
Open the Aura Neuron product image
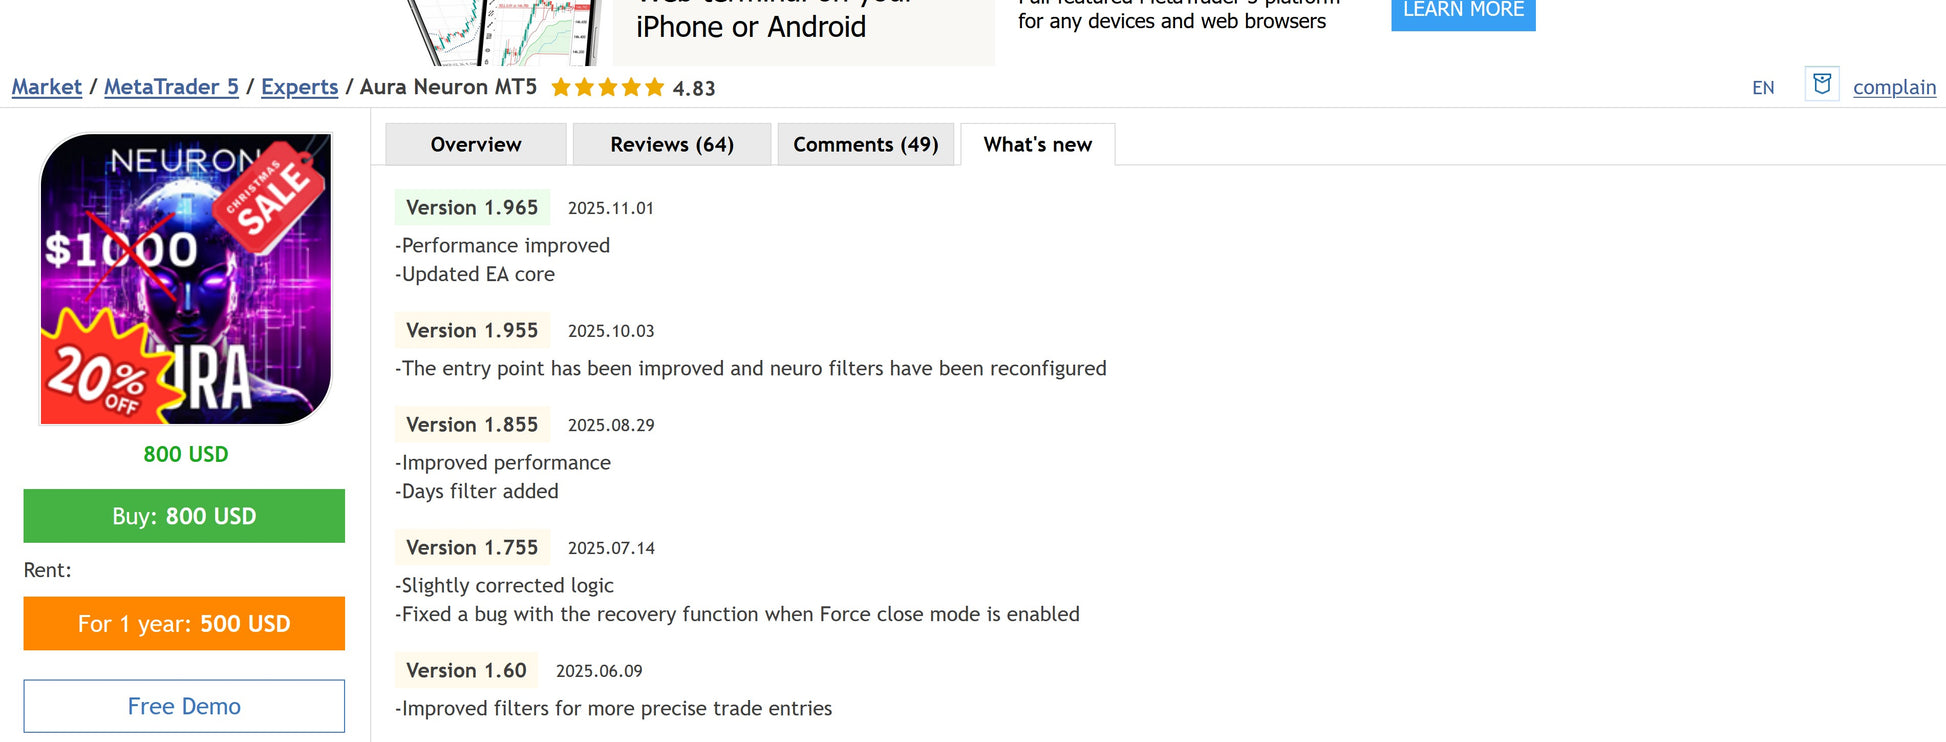coord(185,279)
